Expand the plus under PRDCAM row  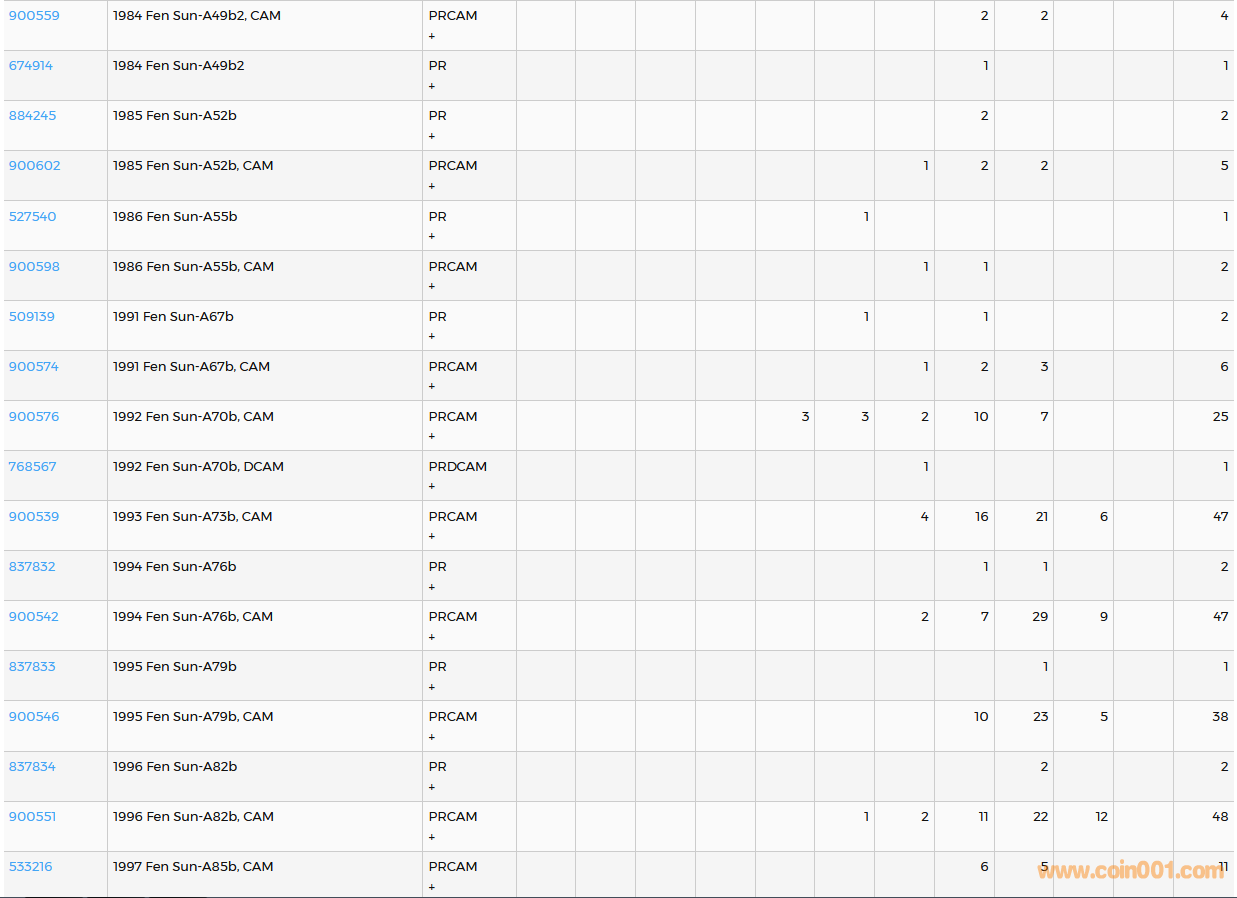click(432, 487)
